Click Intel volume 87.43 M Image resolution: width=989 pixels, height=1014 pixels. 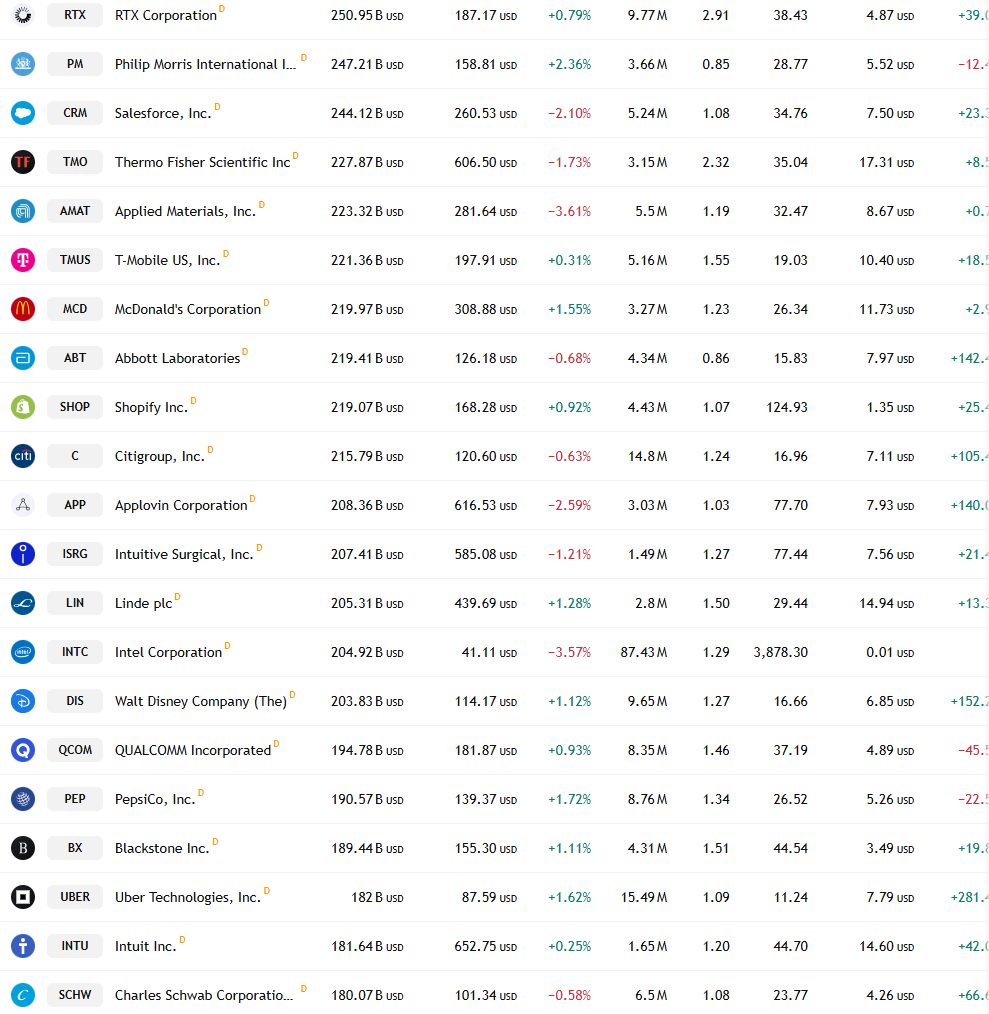[644, 653]
